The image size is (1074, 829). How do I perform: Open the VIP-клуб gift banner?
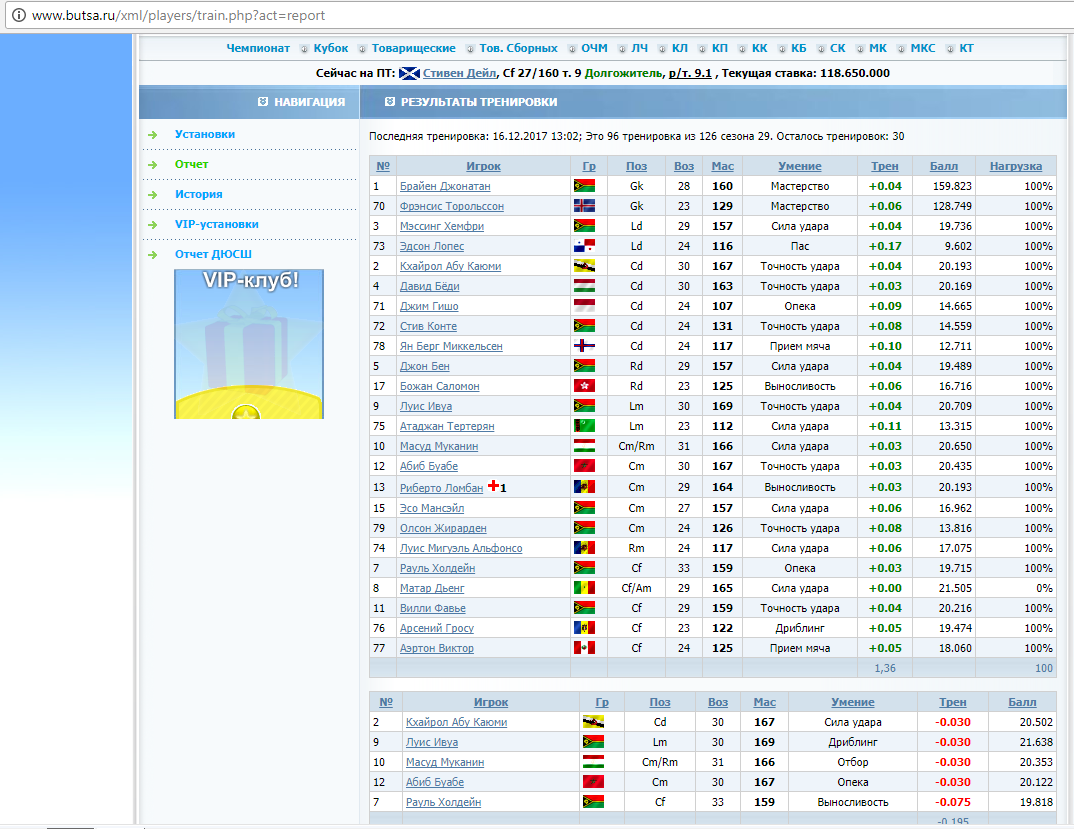[x=249, y=344]
